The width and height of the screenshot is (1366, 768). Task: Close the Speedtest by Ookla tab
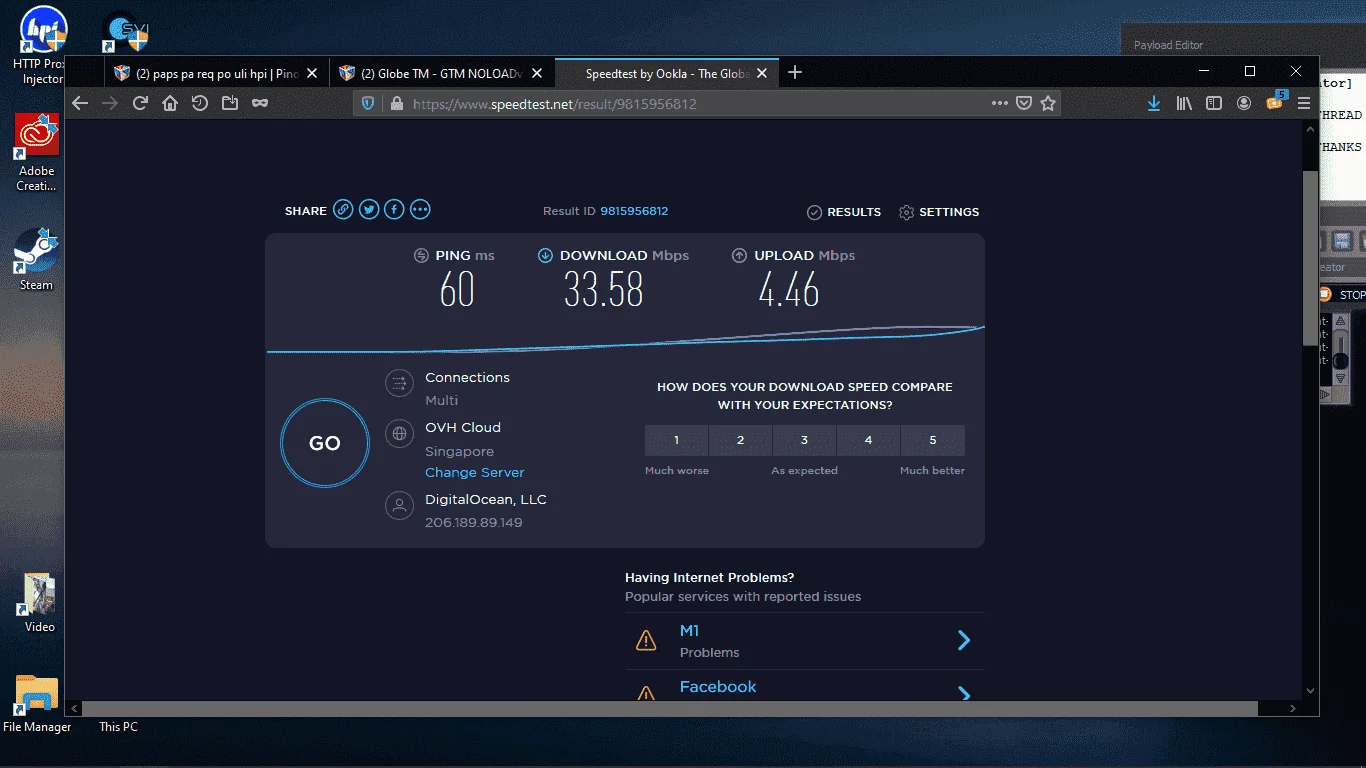coord(762,73)
